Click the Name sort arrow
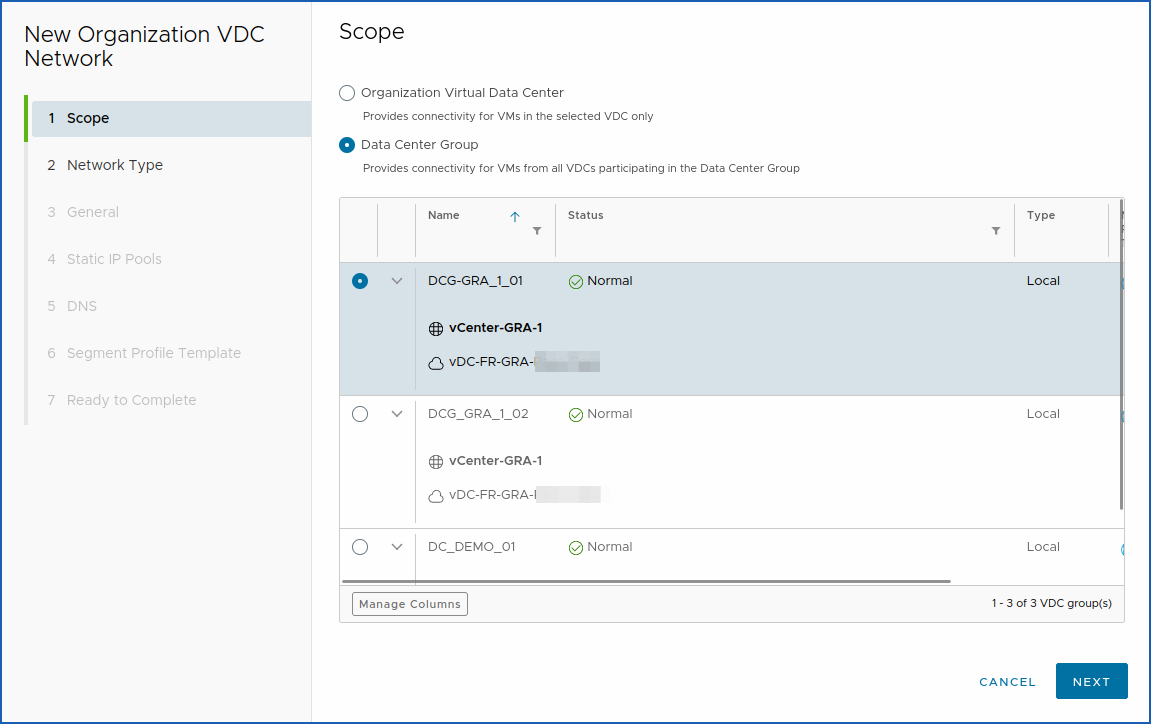 coord(513,215)
